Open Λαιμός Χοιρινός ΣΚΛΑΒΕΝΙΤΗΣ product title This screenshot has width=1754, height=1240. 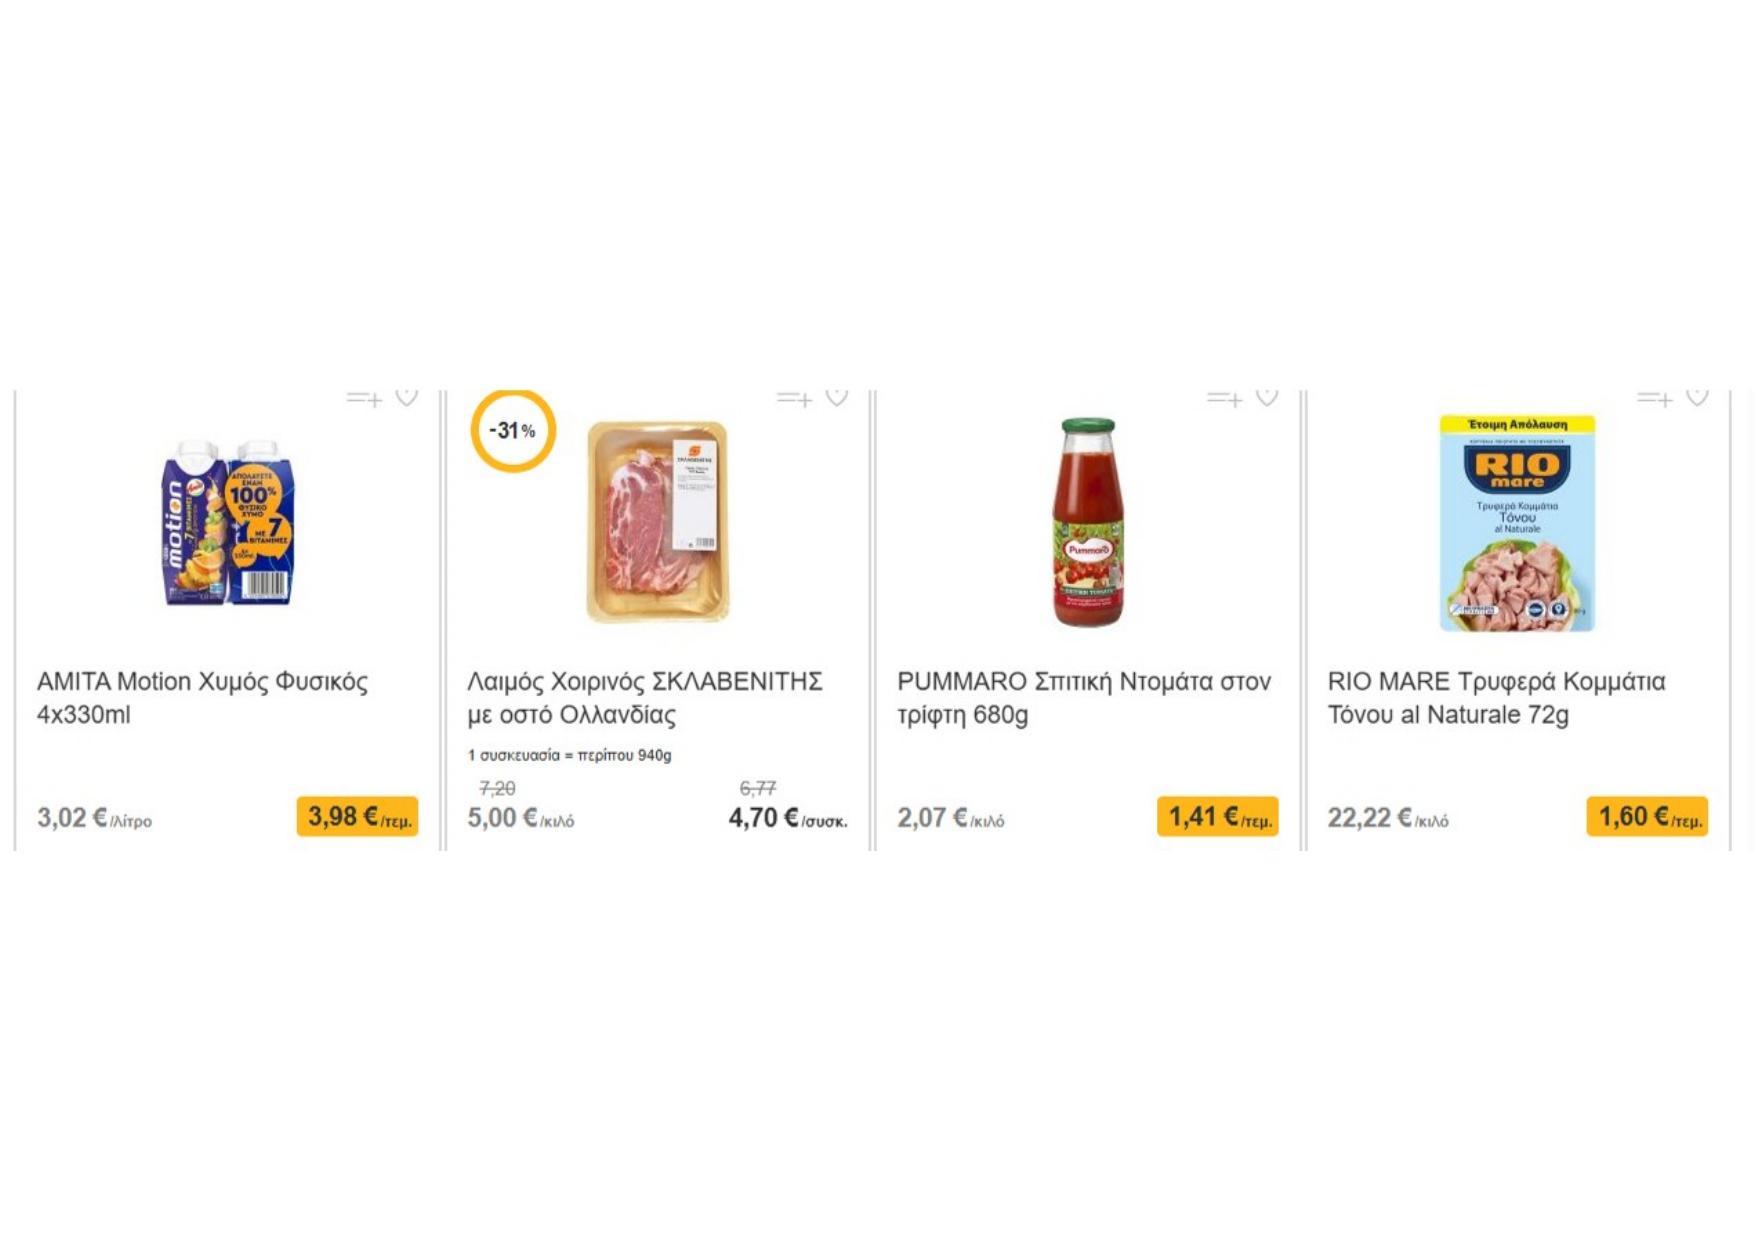[x=644, y=697]
